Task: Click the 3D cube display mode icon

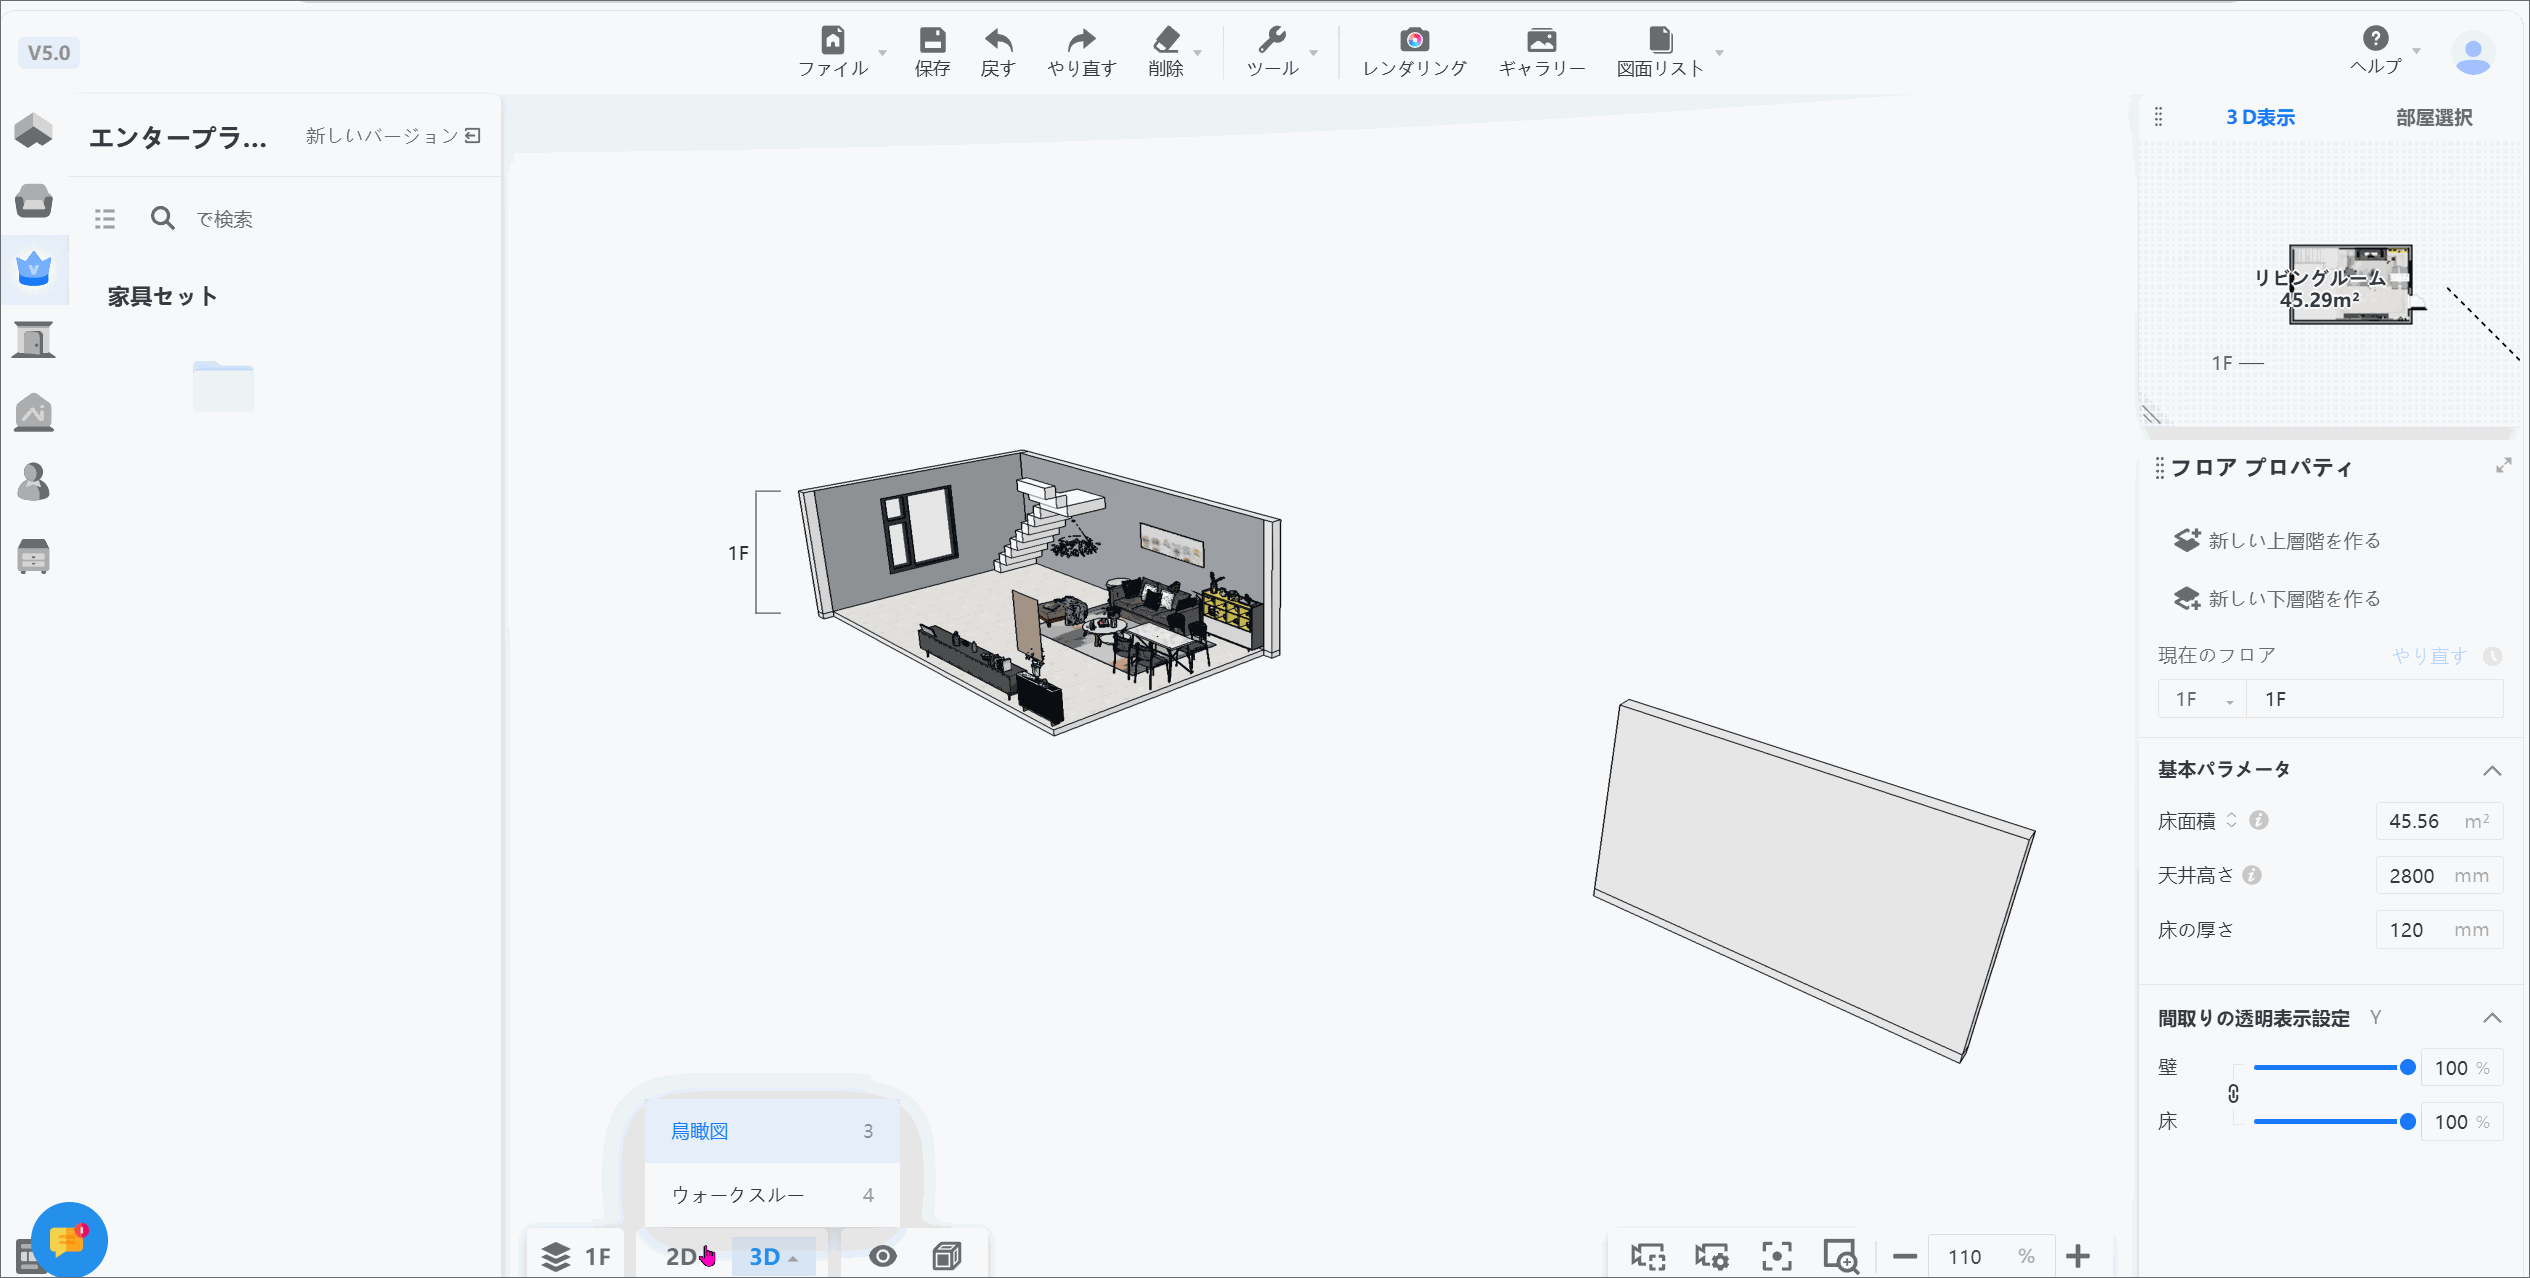Action: (x=947, y=1256)
